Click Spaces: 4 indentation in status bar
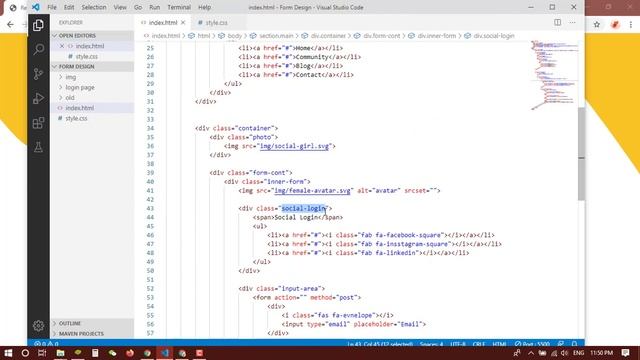640x360 pixels. tap(431, 344)
